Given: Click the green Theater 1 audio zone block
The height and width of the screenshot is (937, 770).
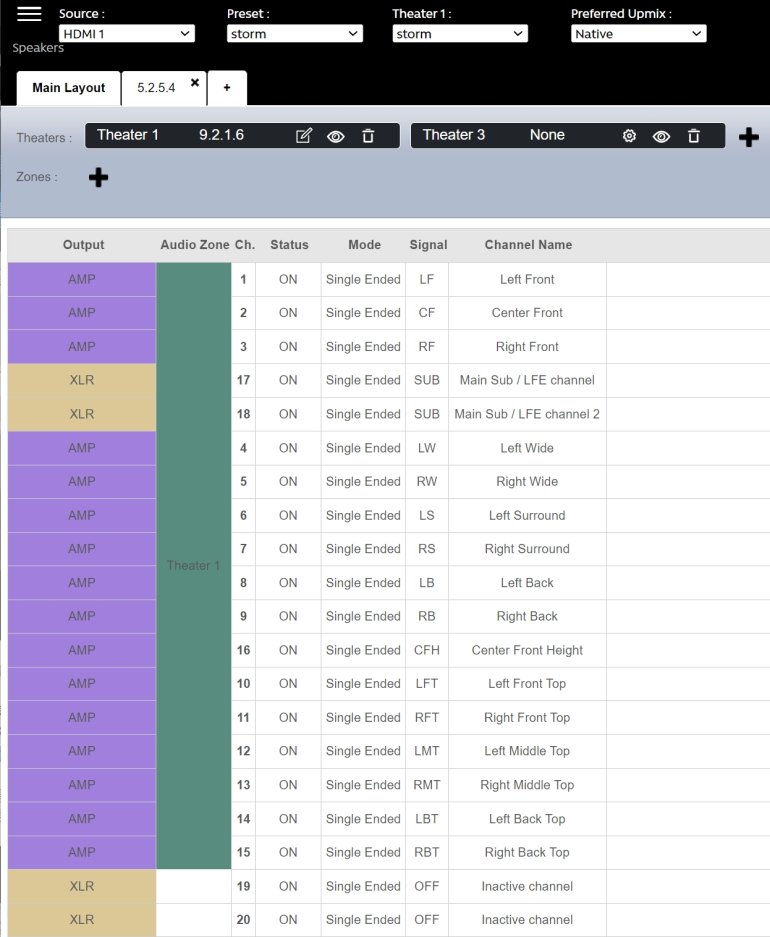Looking at the screenshot, I should pos(194,565).
